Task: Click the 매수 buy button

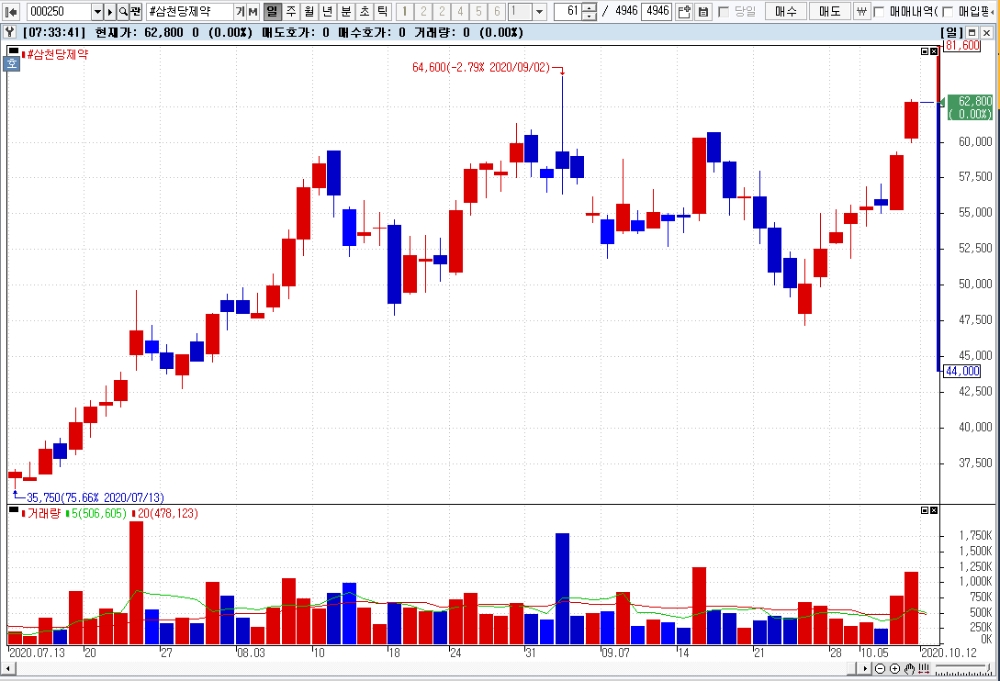Action: pos(785,11)
